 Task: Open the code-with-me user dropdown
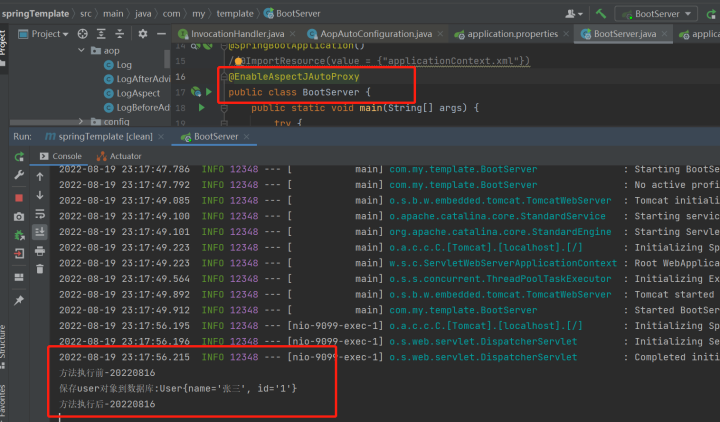click(x=574, y=14)
